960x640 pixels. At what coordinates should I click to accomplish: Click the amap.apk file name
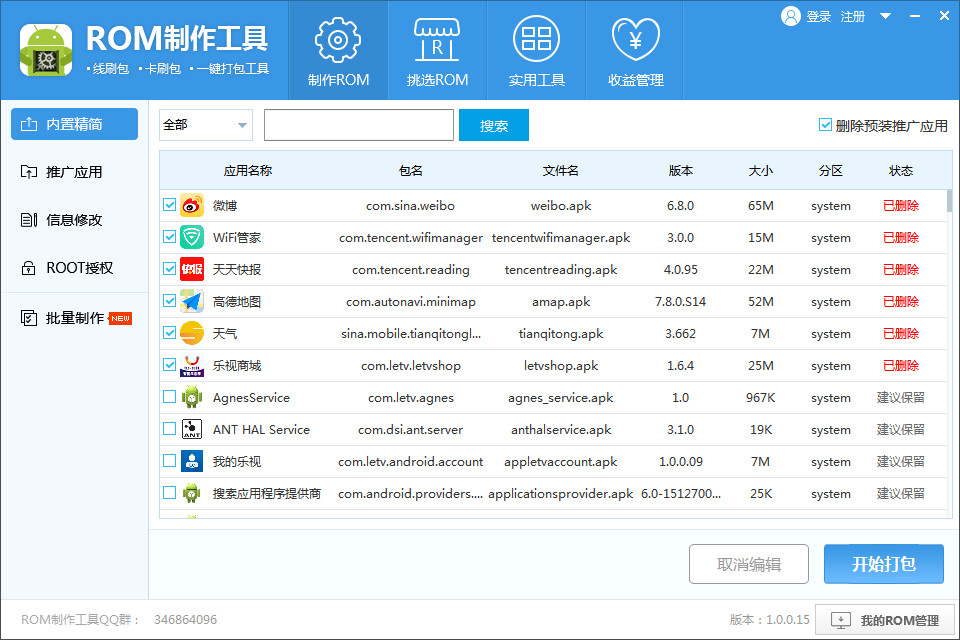tap(561, 302)
